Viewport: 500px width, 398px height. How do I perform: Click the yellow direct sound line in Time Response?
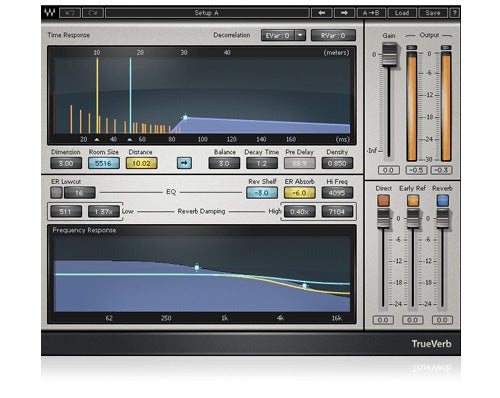97,95
